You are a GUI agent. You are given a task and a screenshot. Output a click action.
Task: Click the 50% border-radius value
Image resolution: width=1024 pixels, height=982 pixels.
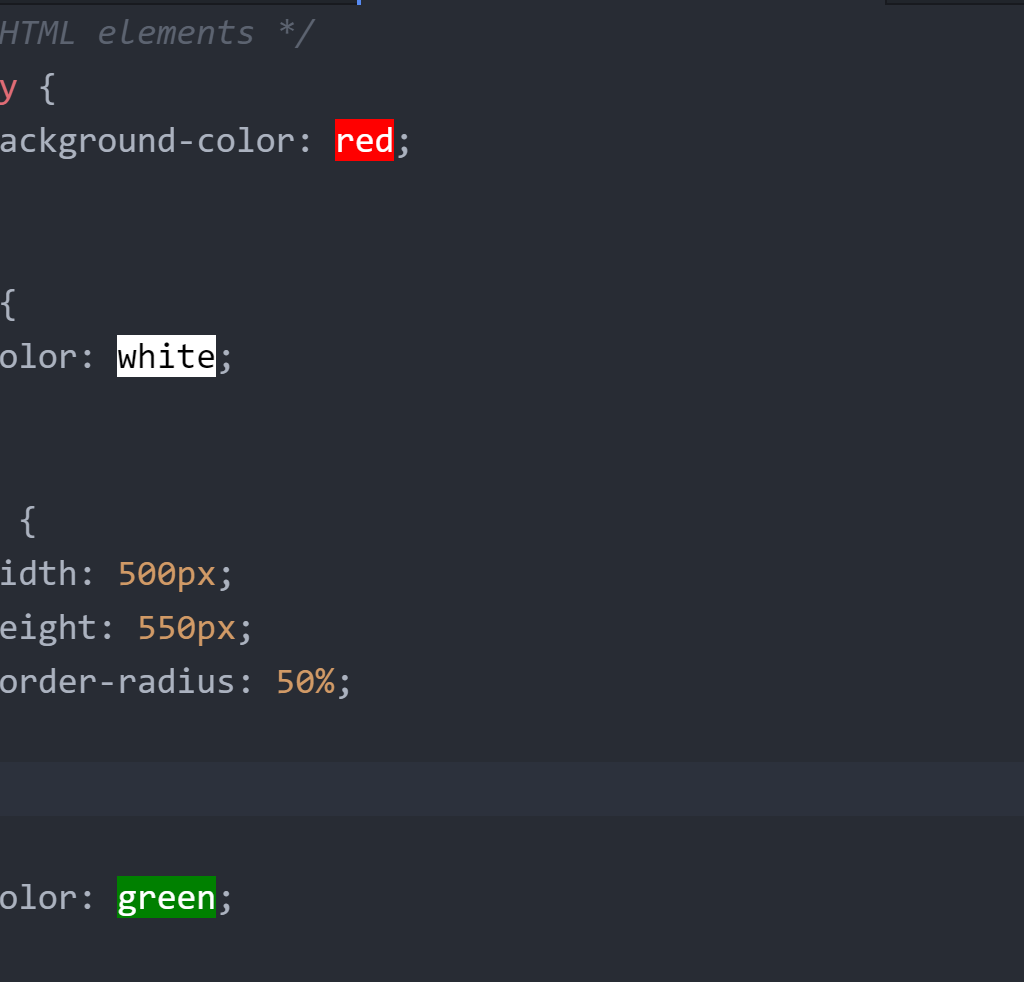coord(305,682)
